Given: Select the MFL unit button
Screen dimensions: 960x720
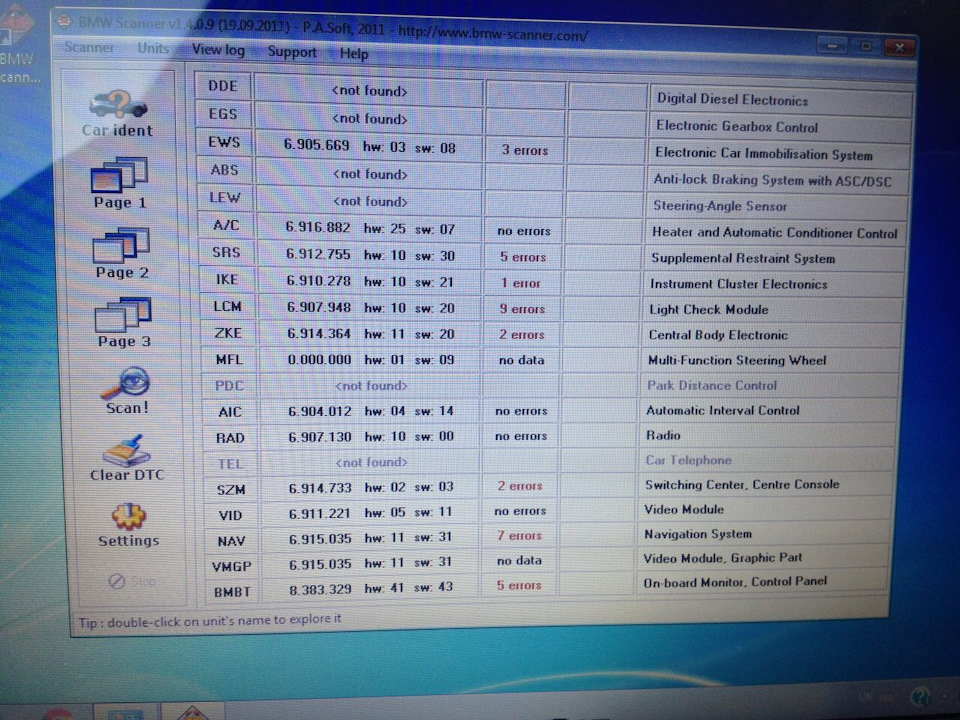Looking at the screenshot, I should coord(229,360).
